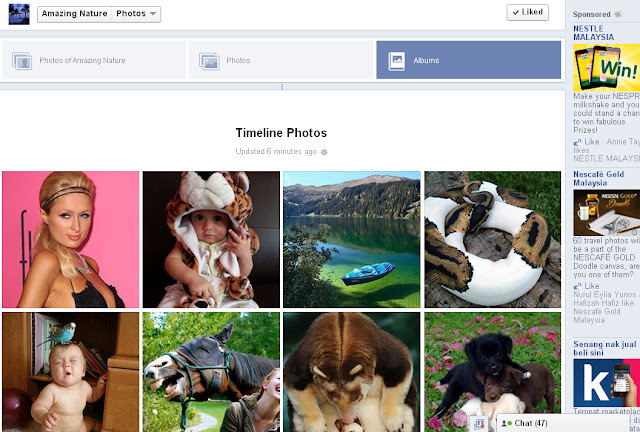This screenshot has width=640, height=432.
Task: Click the Amazing Nature page avatar thumbnail
Action: pyautogui.click(x=19, y=14)
